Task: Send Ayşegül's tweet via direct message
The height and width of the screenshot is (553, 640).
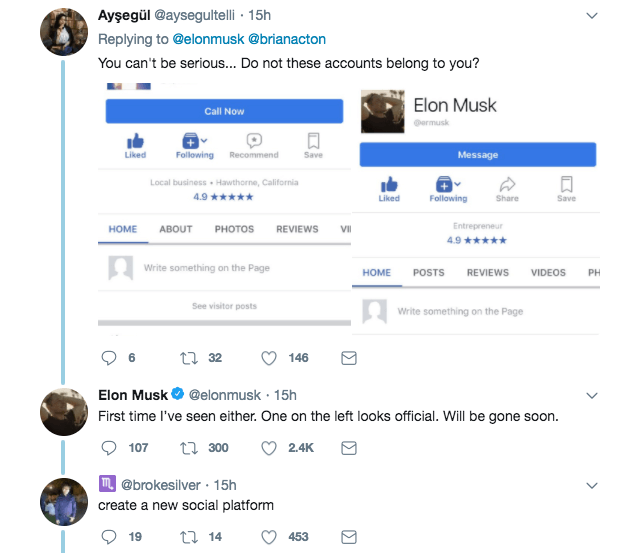Action: click(349, 358)
